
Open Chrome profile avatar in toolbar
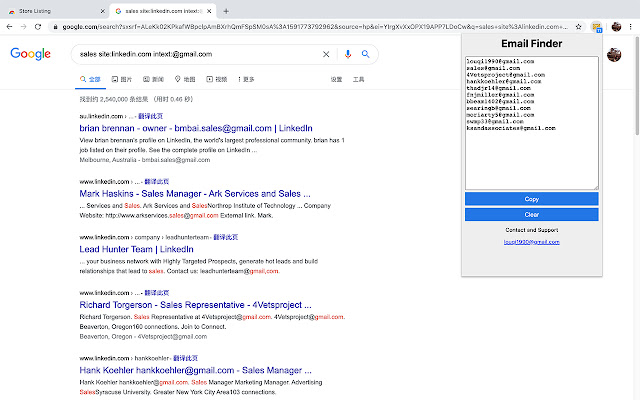(616, 27)
